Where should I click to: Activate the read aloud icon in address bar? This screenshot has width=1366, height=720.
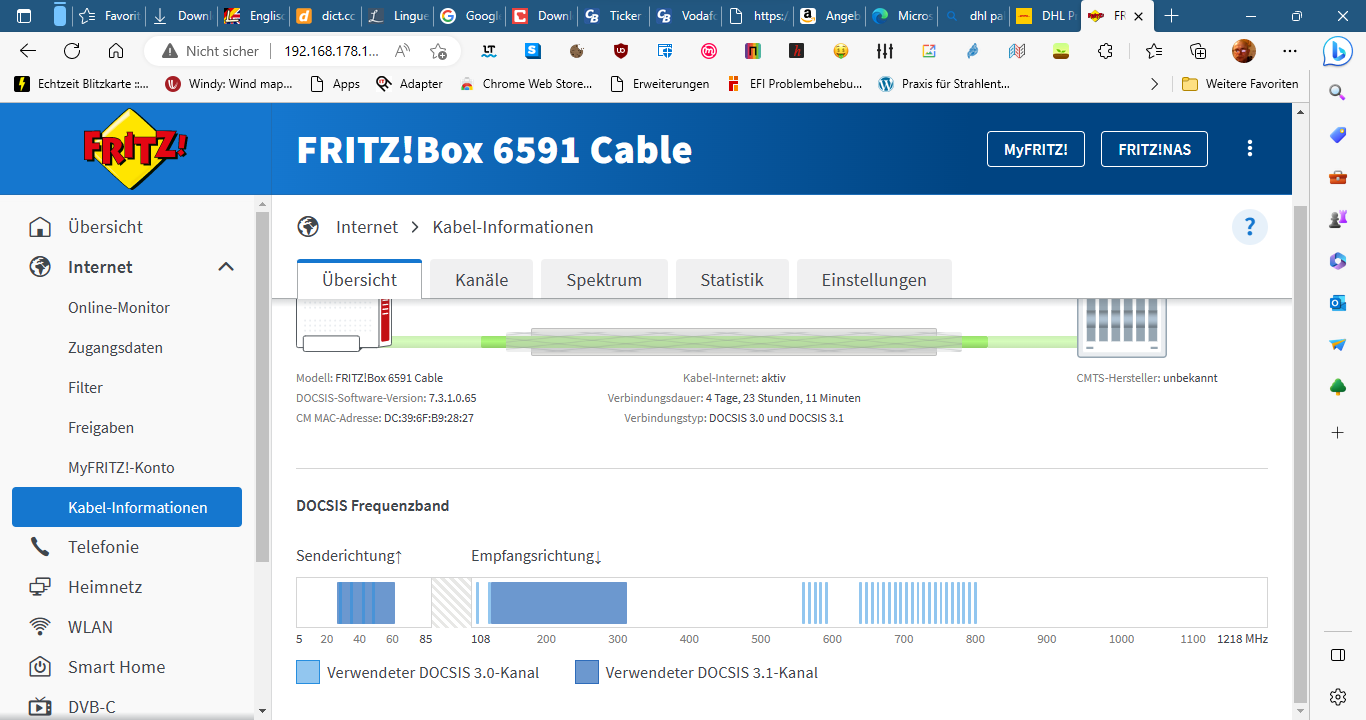pos(403,51)
